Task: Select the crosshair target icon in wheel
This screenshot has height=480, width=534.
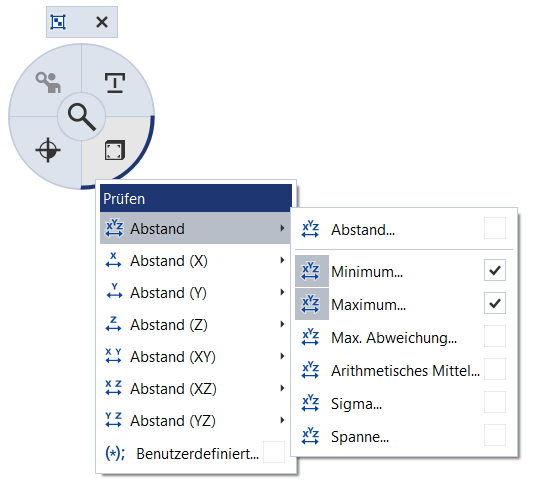Action: coord(48,150)
